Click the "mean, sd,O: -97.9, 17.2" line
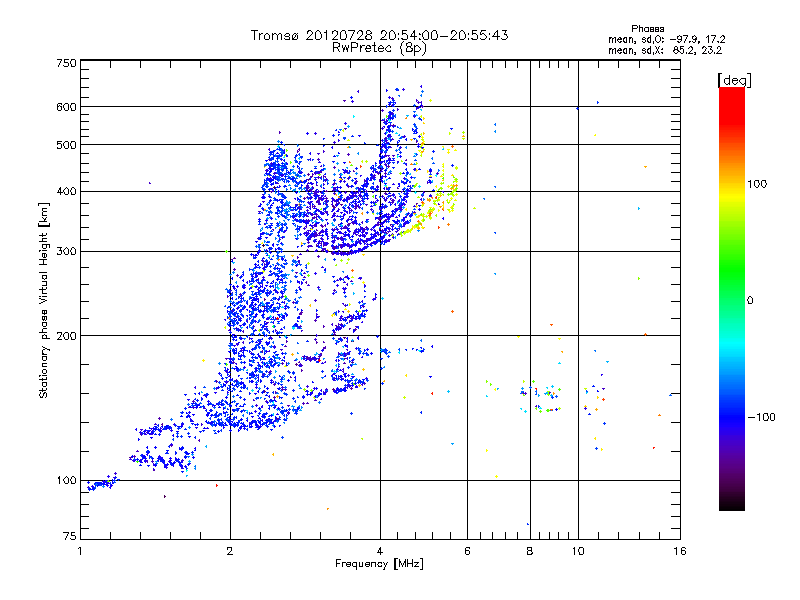This screenshot has width=800, height=600. pyautogui.click(x=666, y=39)
